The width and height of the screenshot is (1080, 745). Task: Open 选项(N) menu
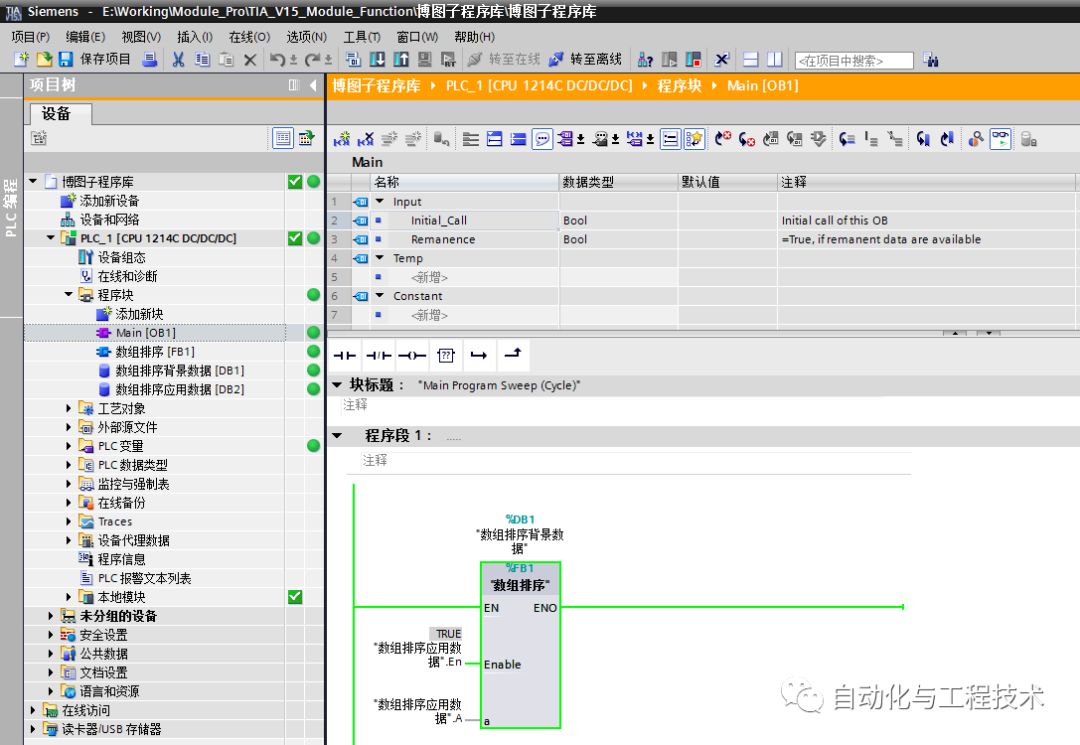307,36
